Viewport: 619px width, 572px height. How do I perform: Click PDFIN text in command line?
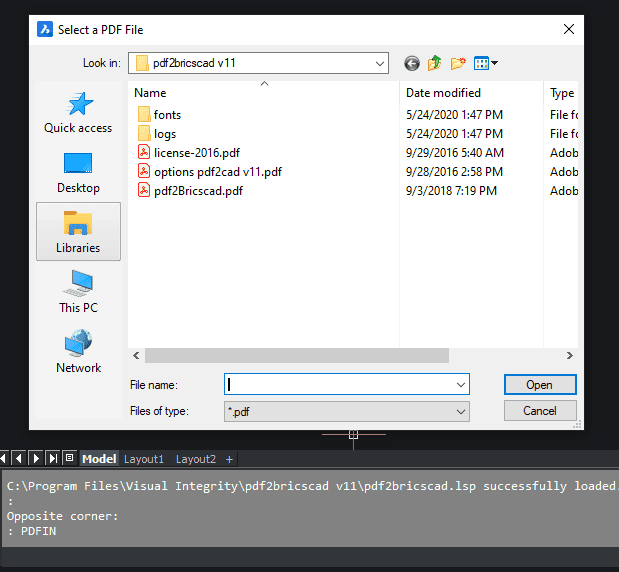[38, 531]
